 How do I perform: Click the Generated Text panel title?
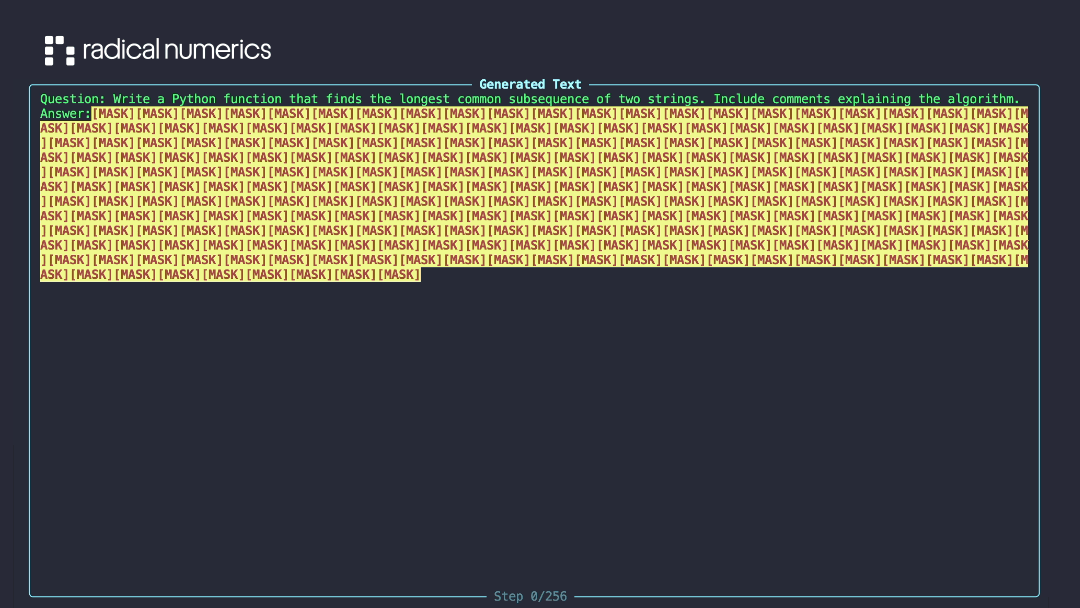point(530,84)
